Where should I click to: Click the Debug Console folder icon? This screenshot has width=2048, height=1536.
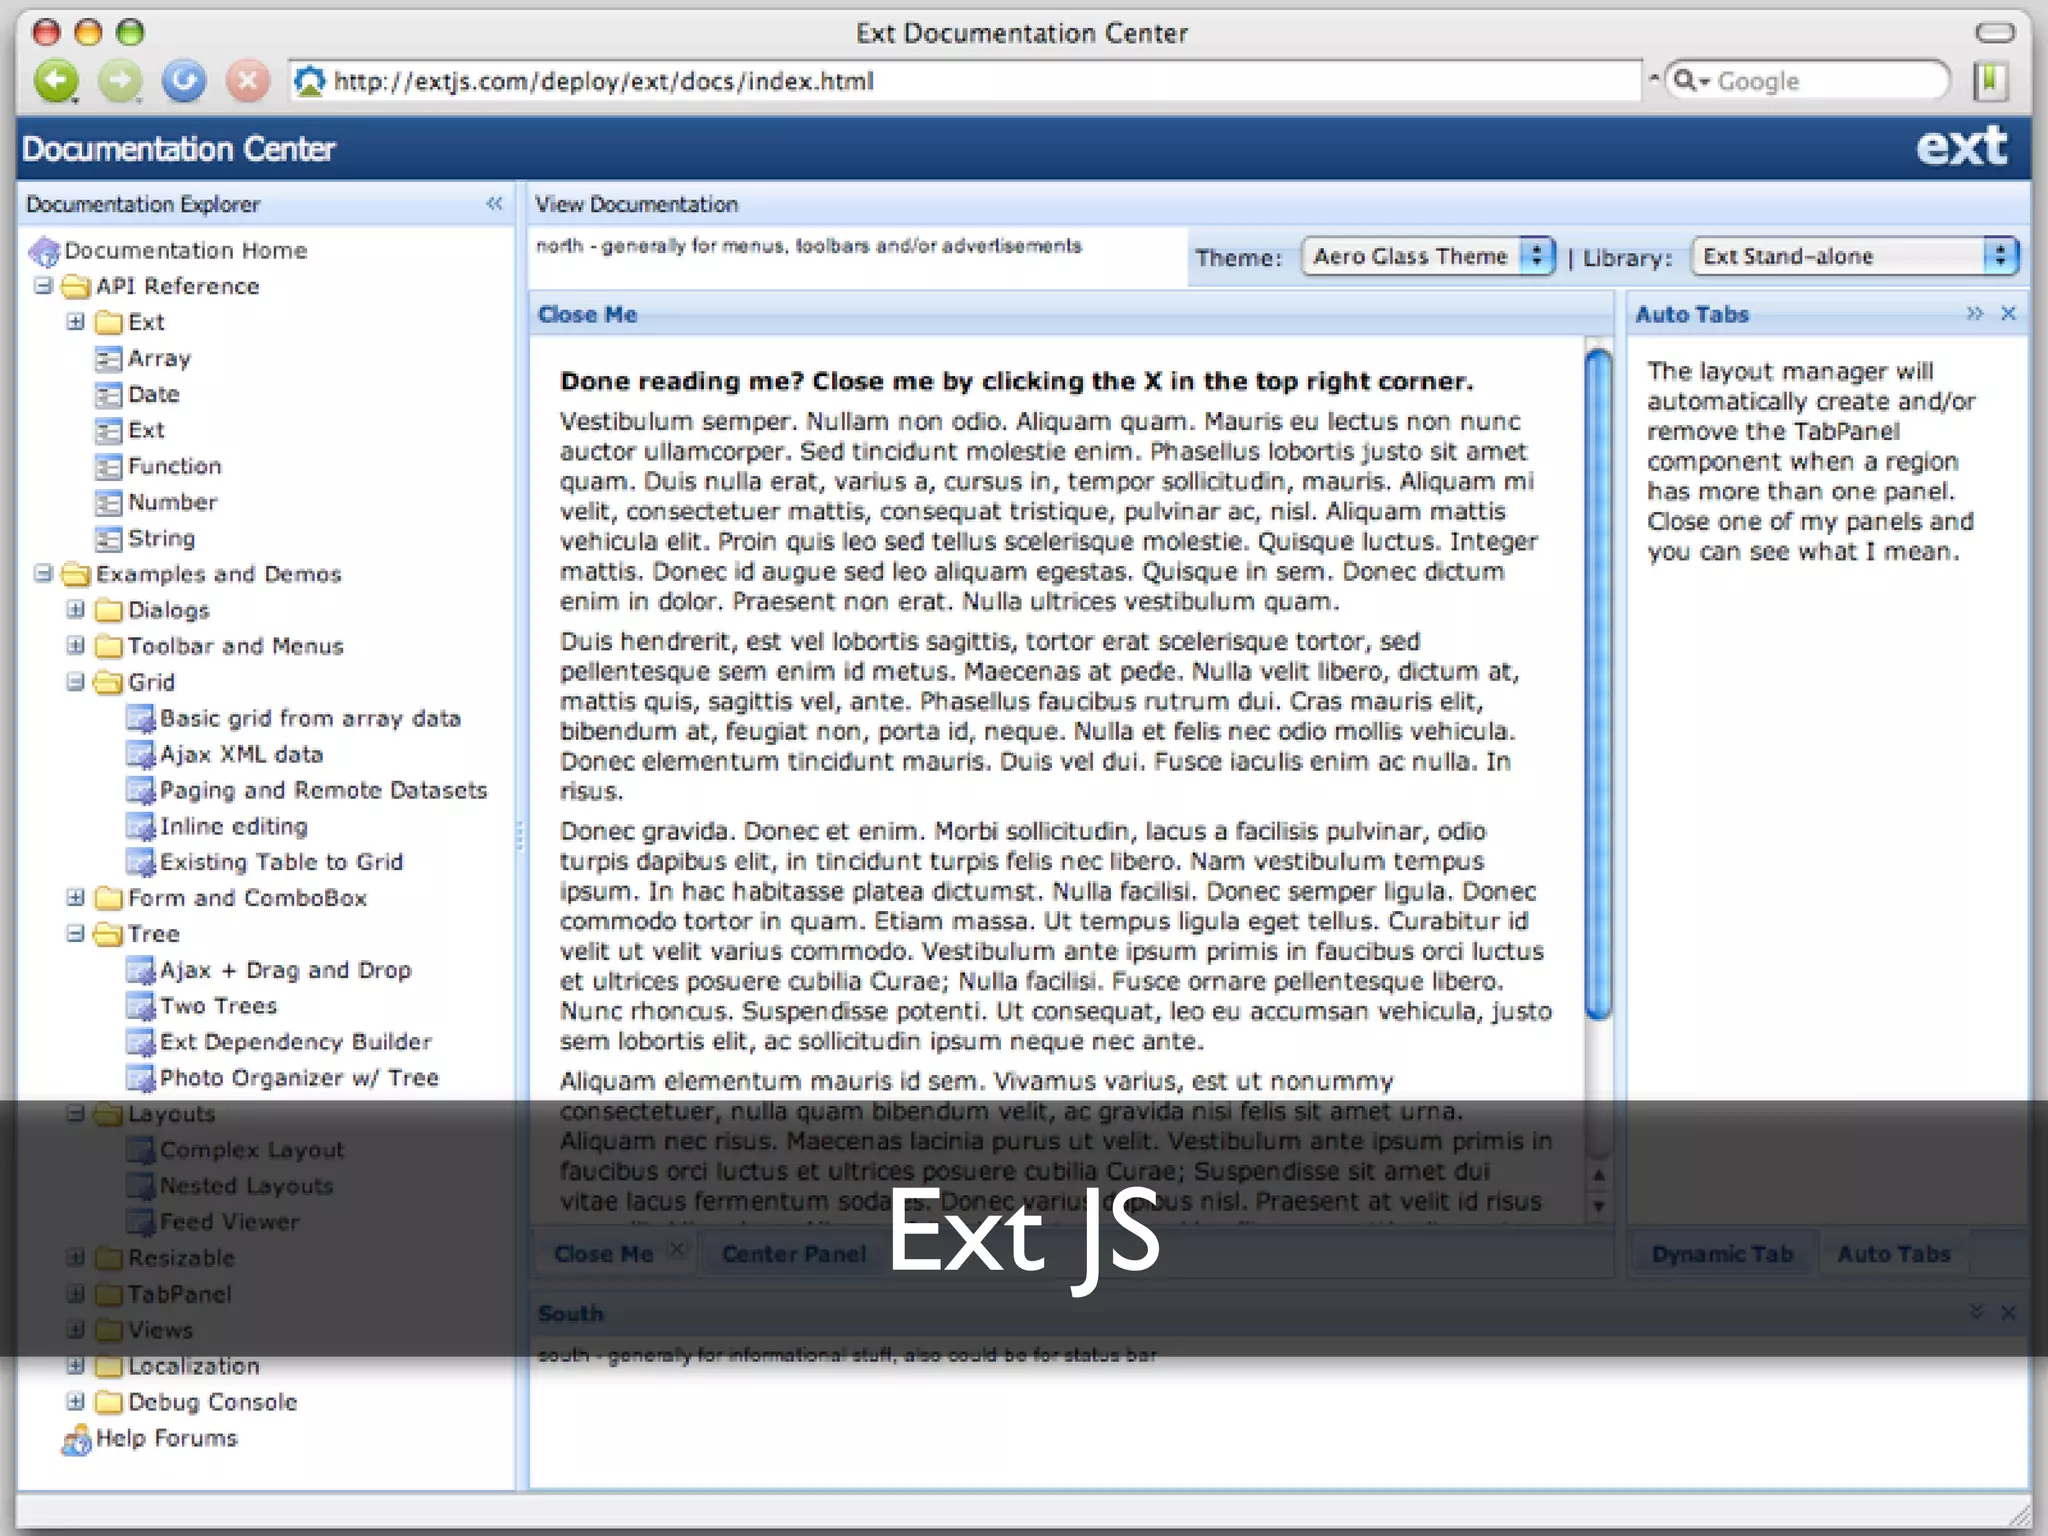108,1402
